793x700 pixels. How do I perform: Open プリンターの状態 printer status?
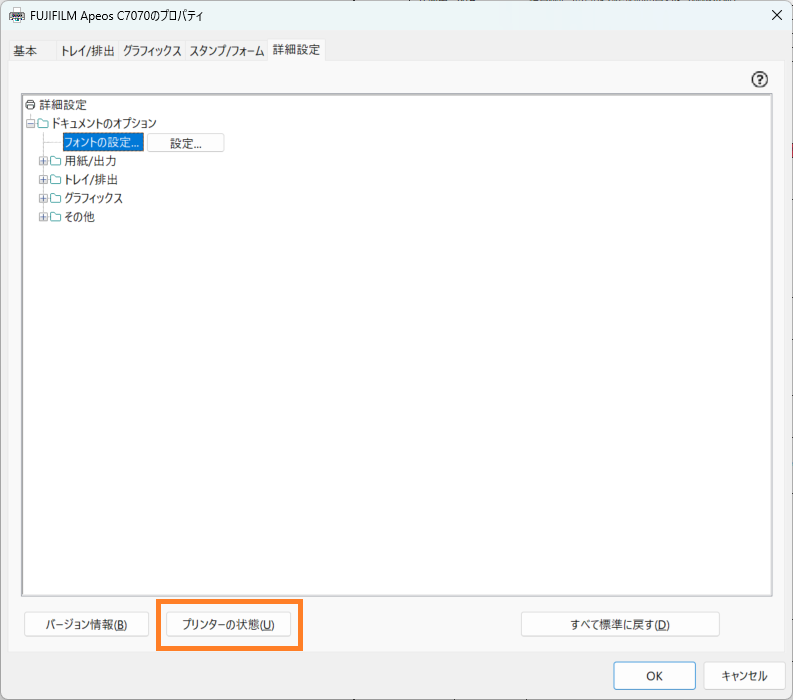[228, 625]
